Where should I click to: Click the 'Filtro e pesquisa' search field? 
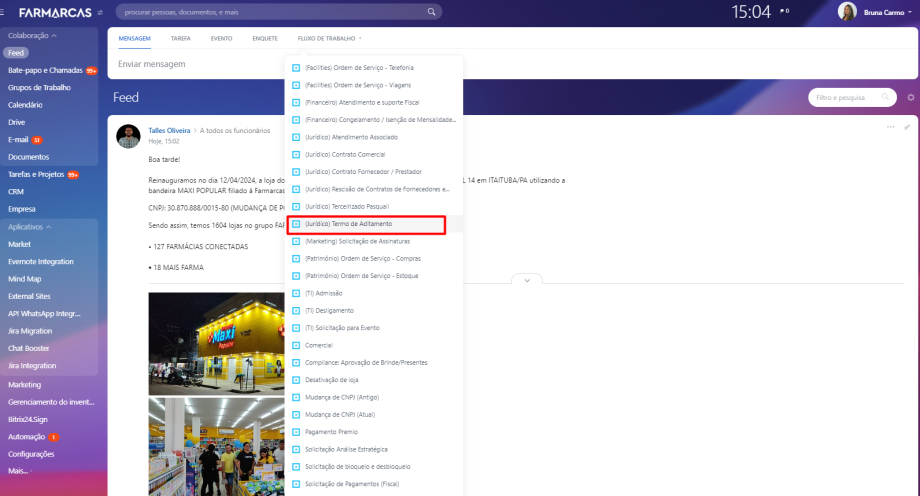coord(845,98)
